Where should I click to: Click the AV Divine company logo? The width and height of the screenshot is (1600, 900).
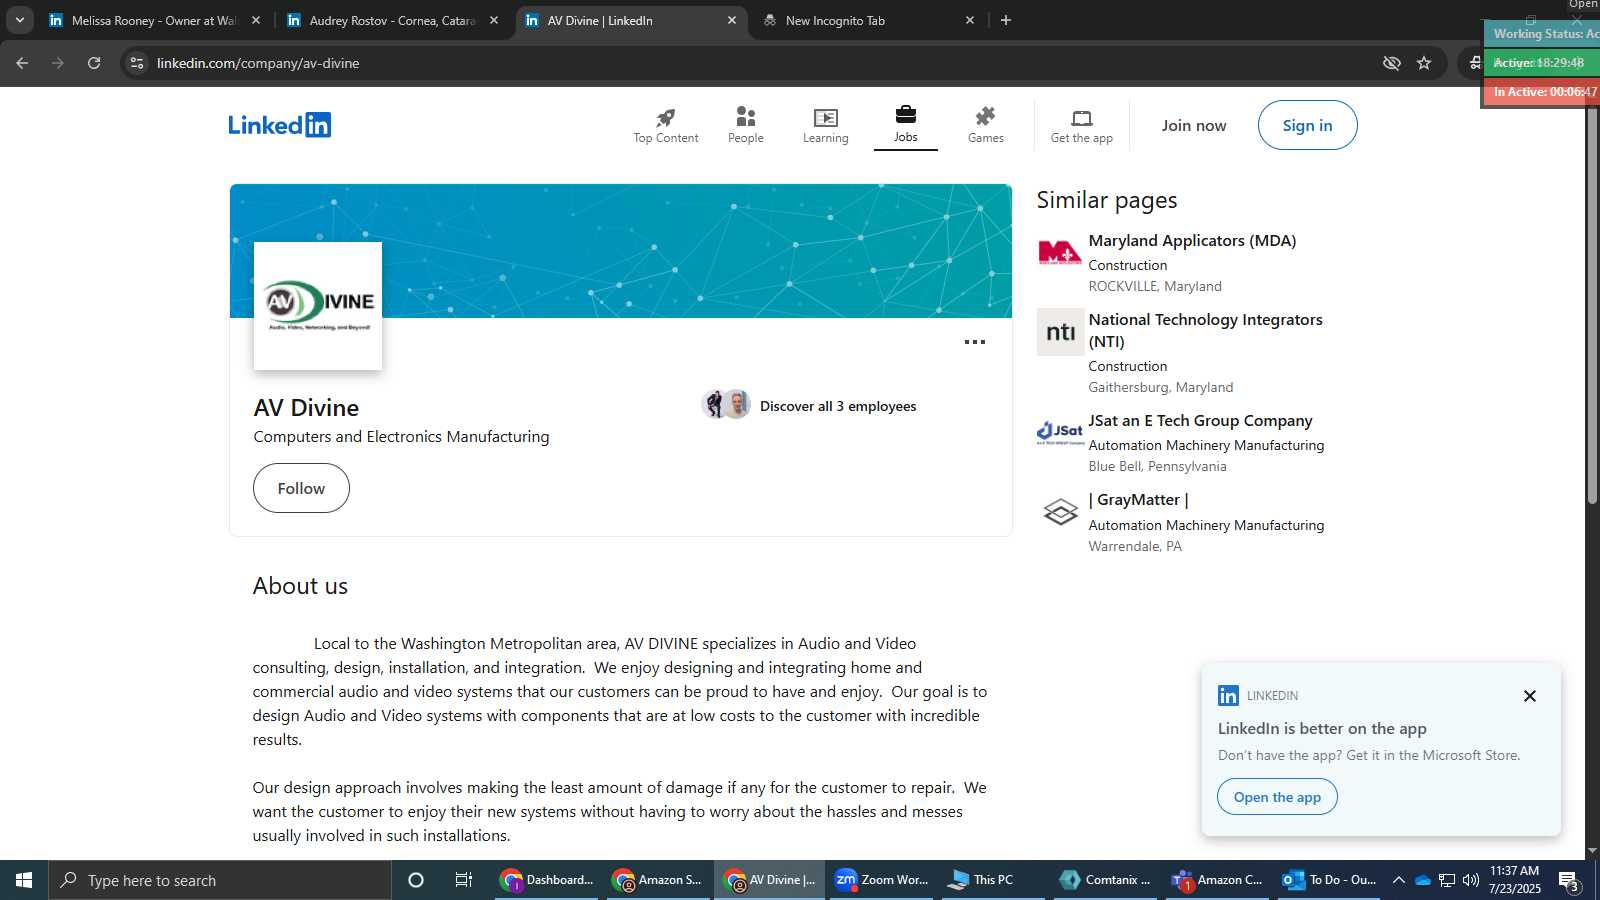coord(318,306)
